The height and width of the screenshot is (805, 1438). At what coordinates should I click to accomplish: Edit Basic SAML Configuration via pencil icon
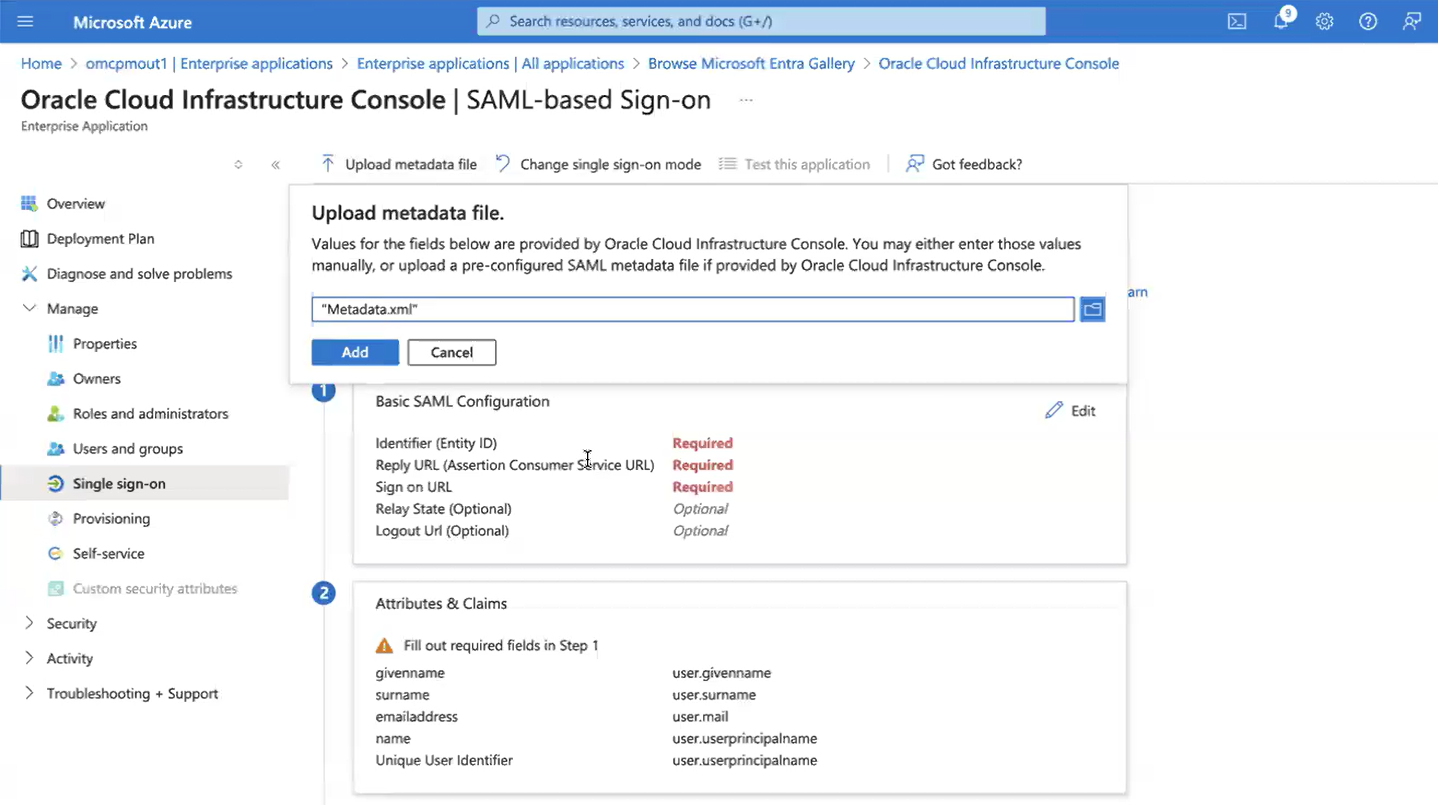[1069, 410]
